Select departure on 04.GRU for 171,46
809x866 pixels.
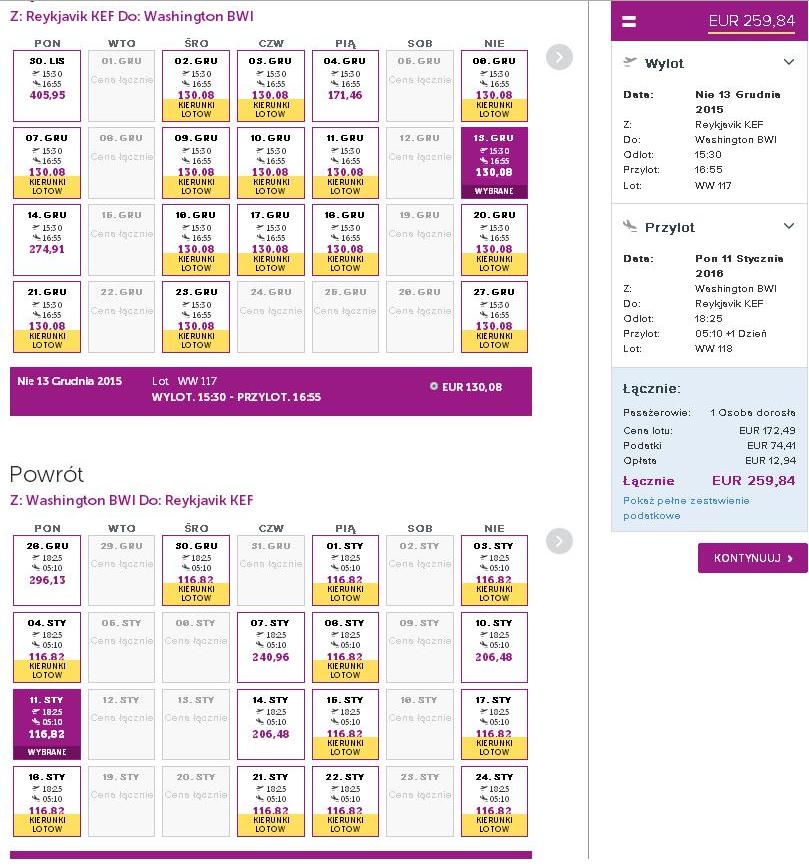[x=345, y=86]
